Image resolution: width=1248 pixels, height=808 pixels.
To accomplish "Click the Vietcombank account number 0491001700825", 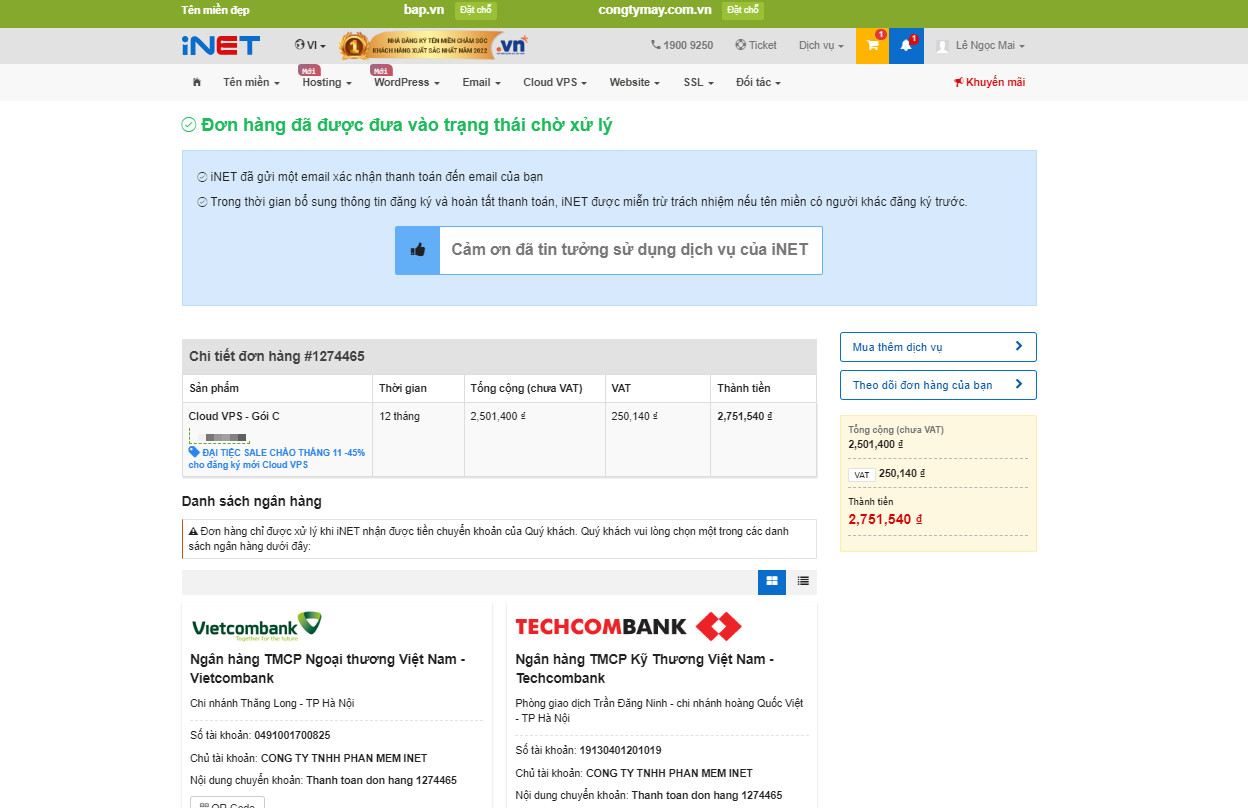I will click(x=292, y=735).
